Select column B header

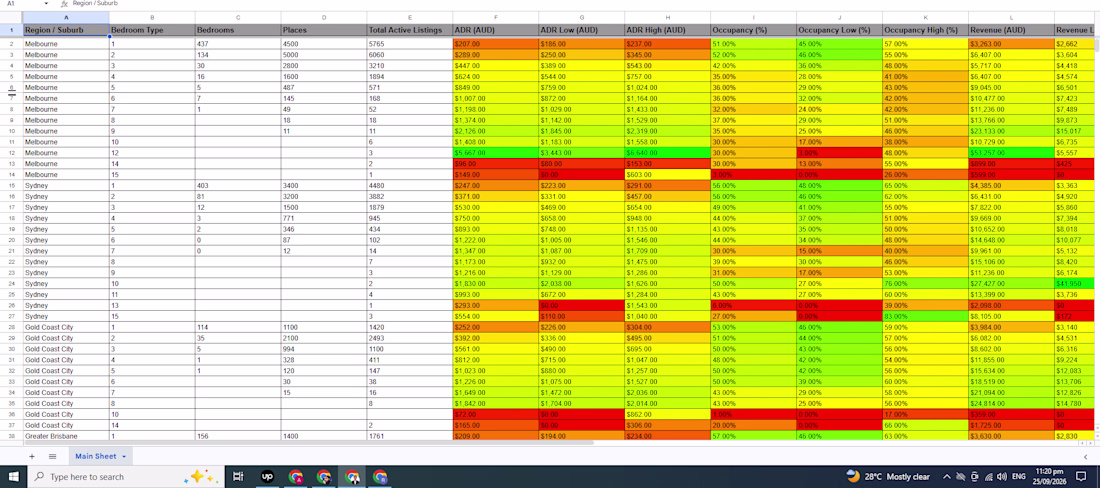[x=152, y=17]
